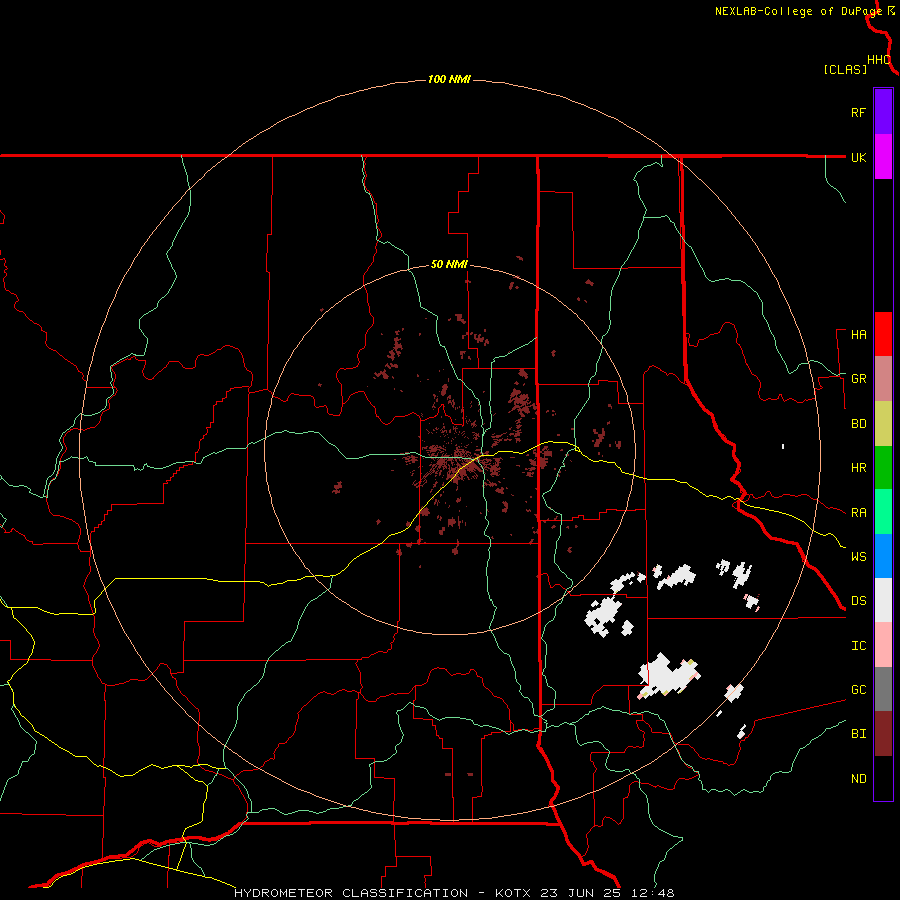Select the [CLAS] legend heading
The height and width of the screenshot is (900, 900).
tap(845, 69)
